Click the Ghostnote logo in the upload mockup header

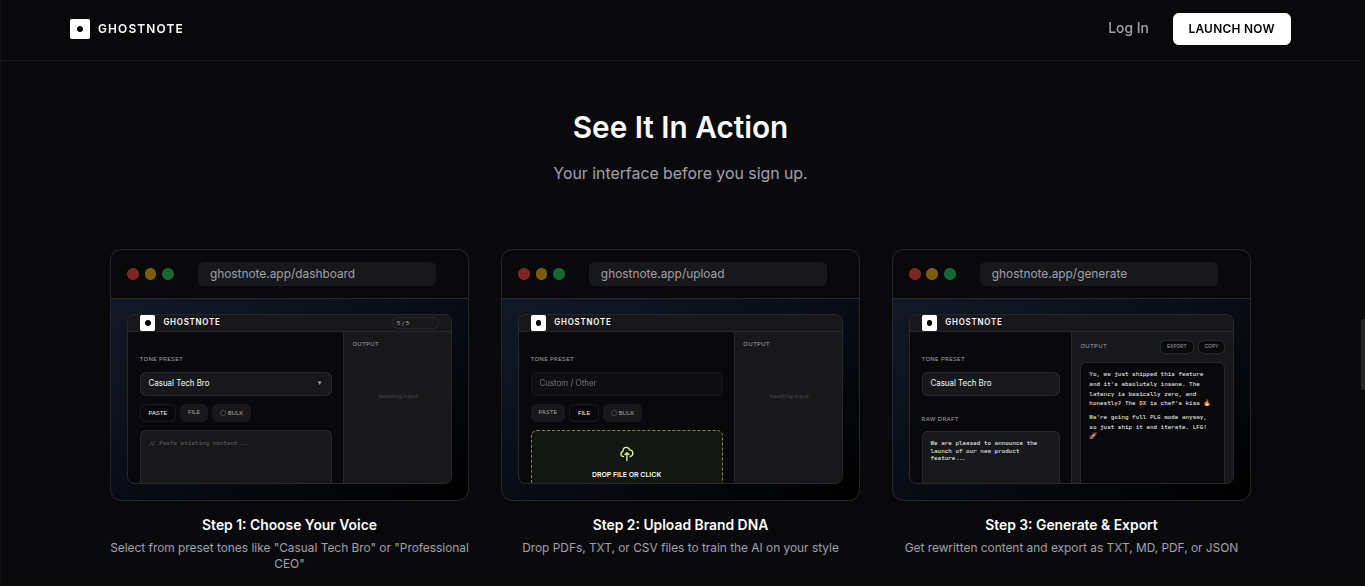(537, 321)
